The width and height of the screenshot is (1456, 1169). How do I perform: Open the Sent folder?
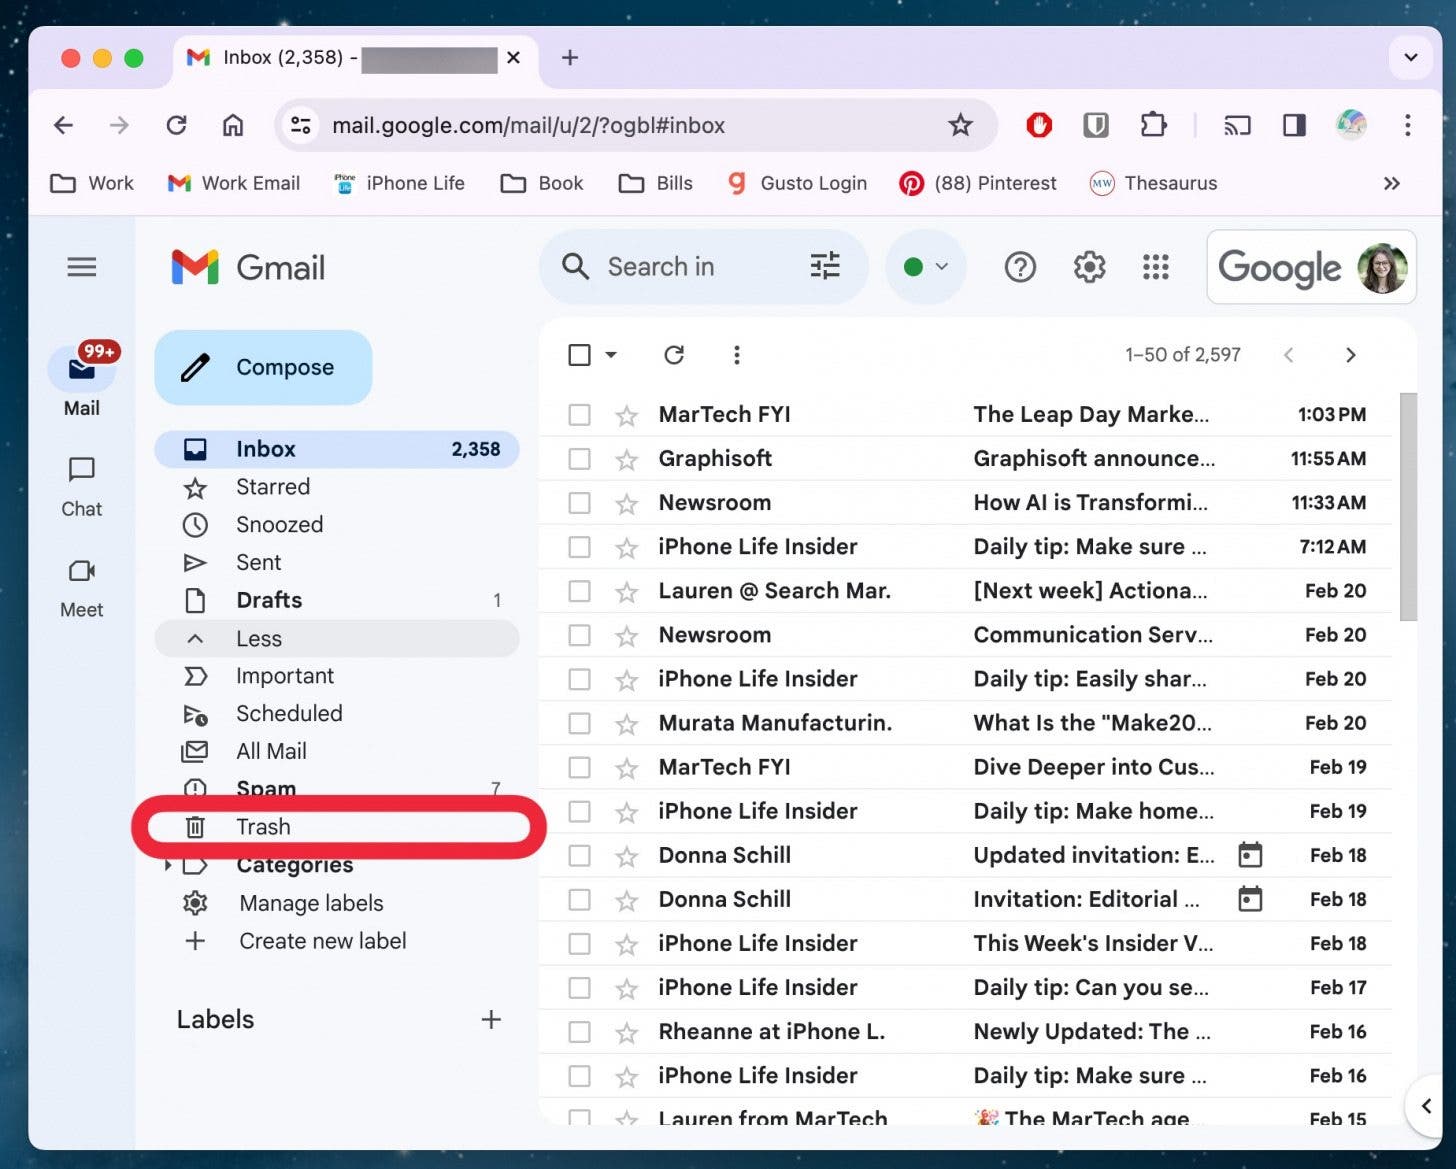click(337, 563)
